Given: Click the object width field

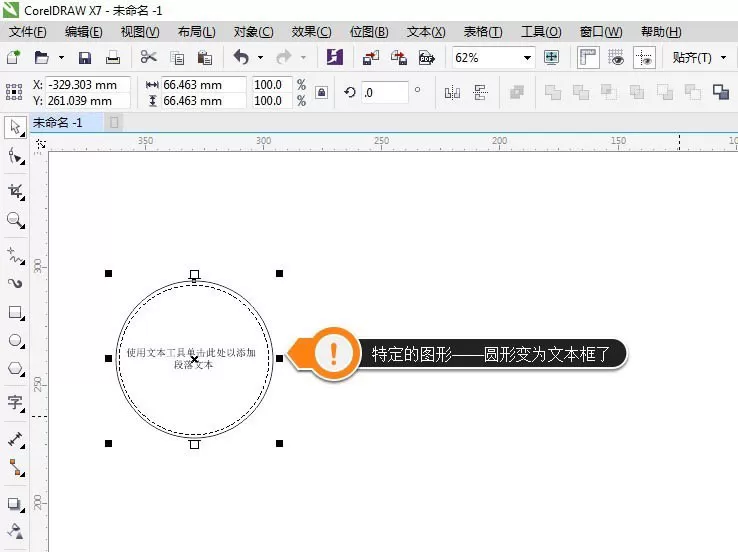Looking at the screenshot, I should (203, 85).
